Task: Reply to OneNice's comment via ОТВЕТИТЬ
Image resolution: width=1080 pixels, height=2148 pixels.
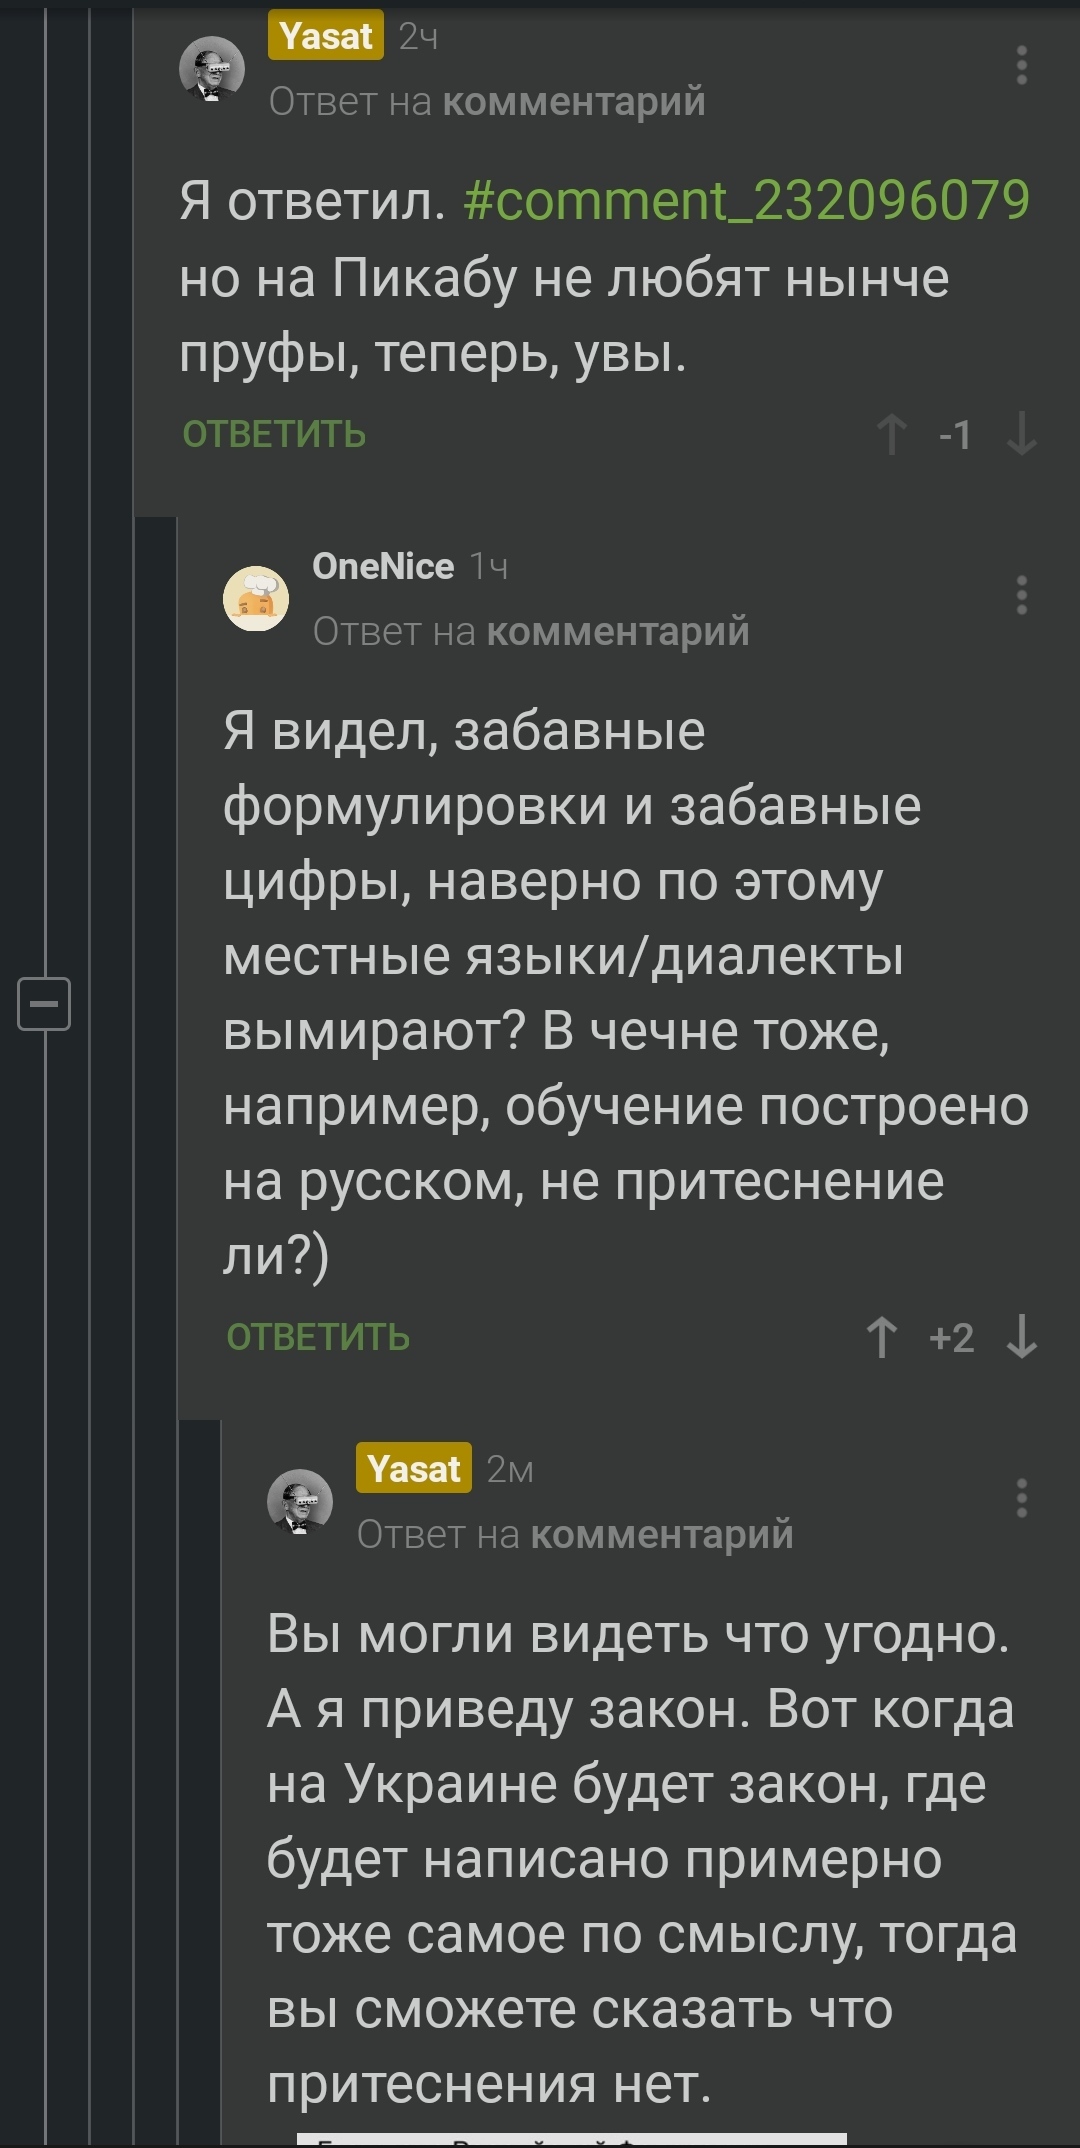Action: tap(318, 1338)
